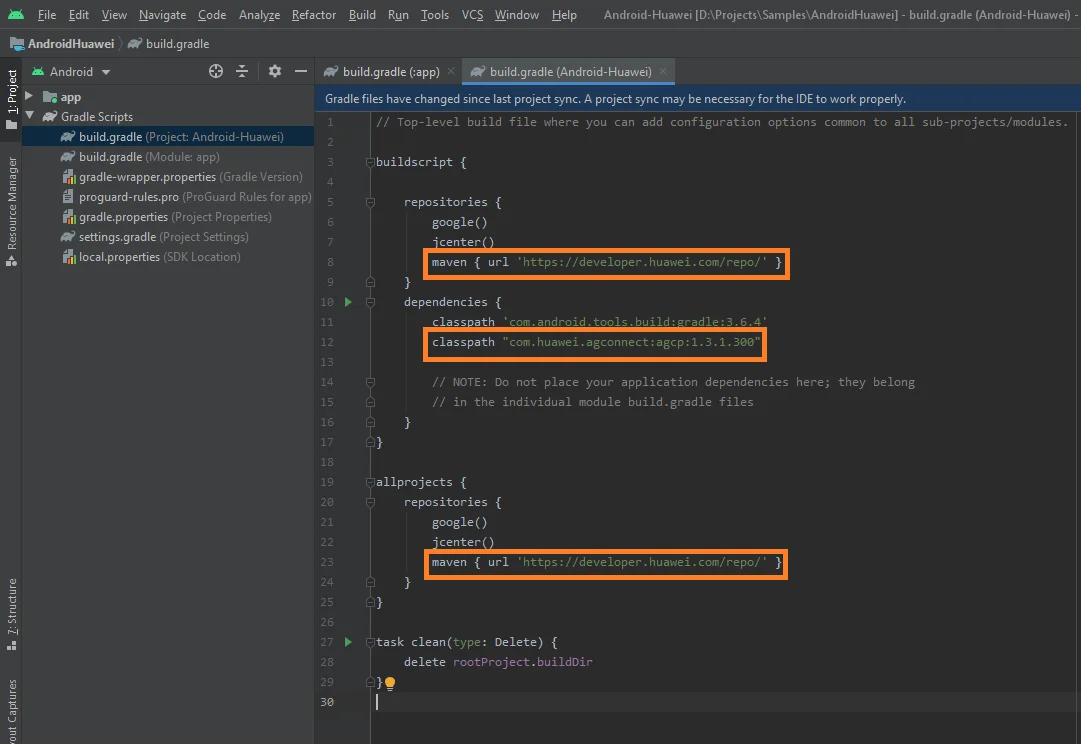Open the Resource Manager side panel
Viewport: 1081px width, 744px height.
(x=12, y=205)
